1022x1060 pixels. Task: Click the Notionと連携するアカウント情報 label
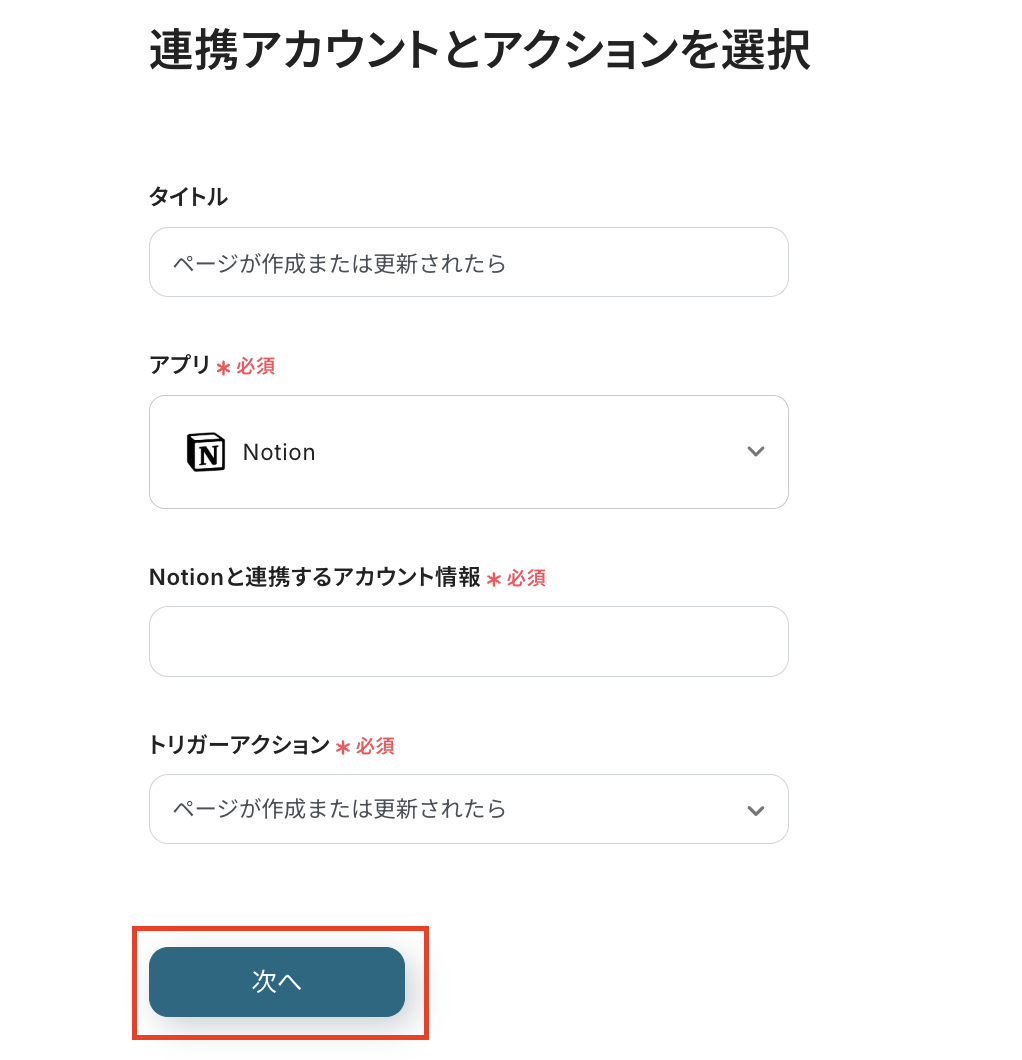(x=315, y=577)
